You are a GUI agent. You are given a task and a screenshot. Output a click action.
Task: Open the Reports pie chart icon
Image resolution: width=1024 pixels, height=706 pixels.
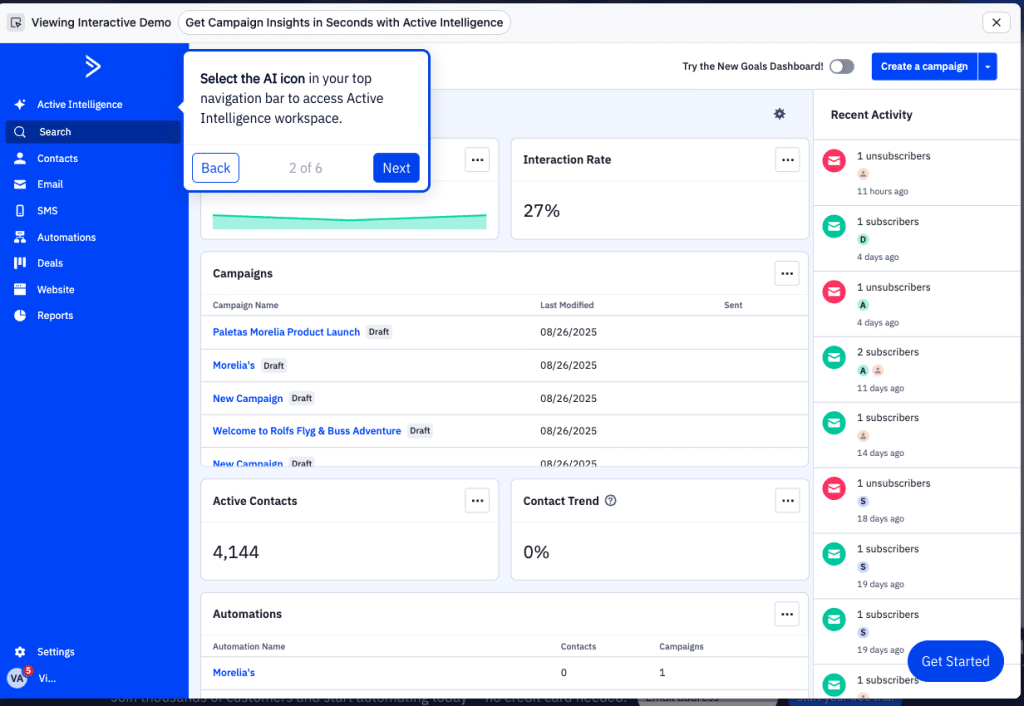(x=19, y=315)
